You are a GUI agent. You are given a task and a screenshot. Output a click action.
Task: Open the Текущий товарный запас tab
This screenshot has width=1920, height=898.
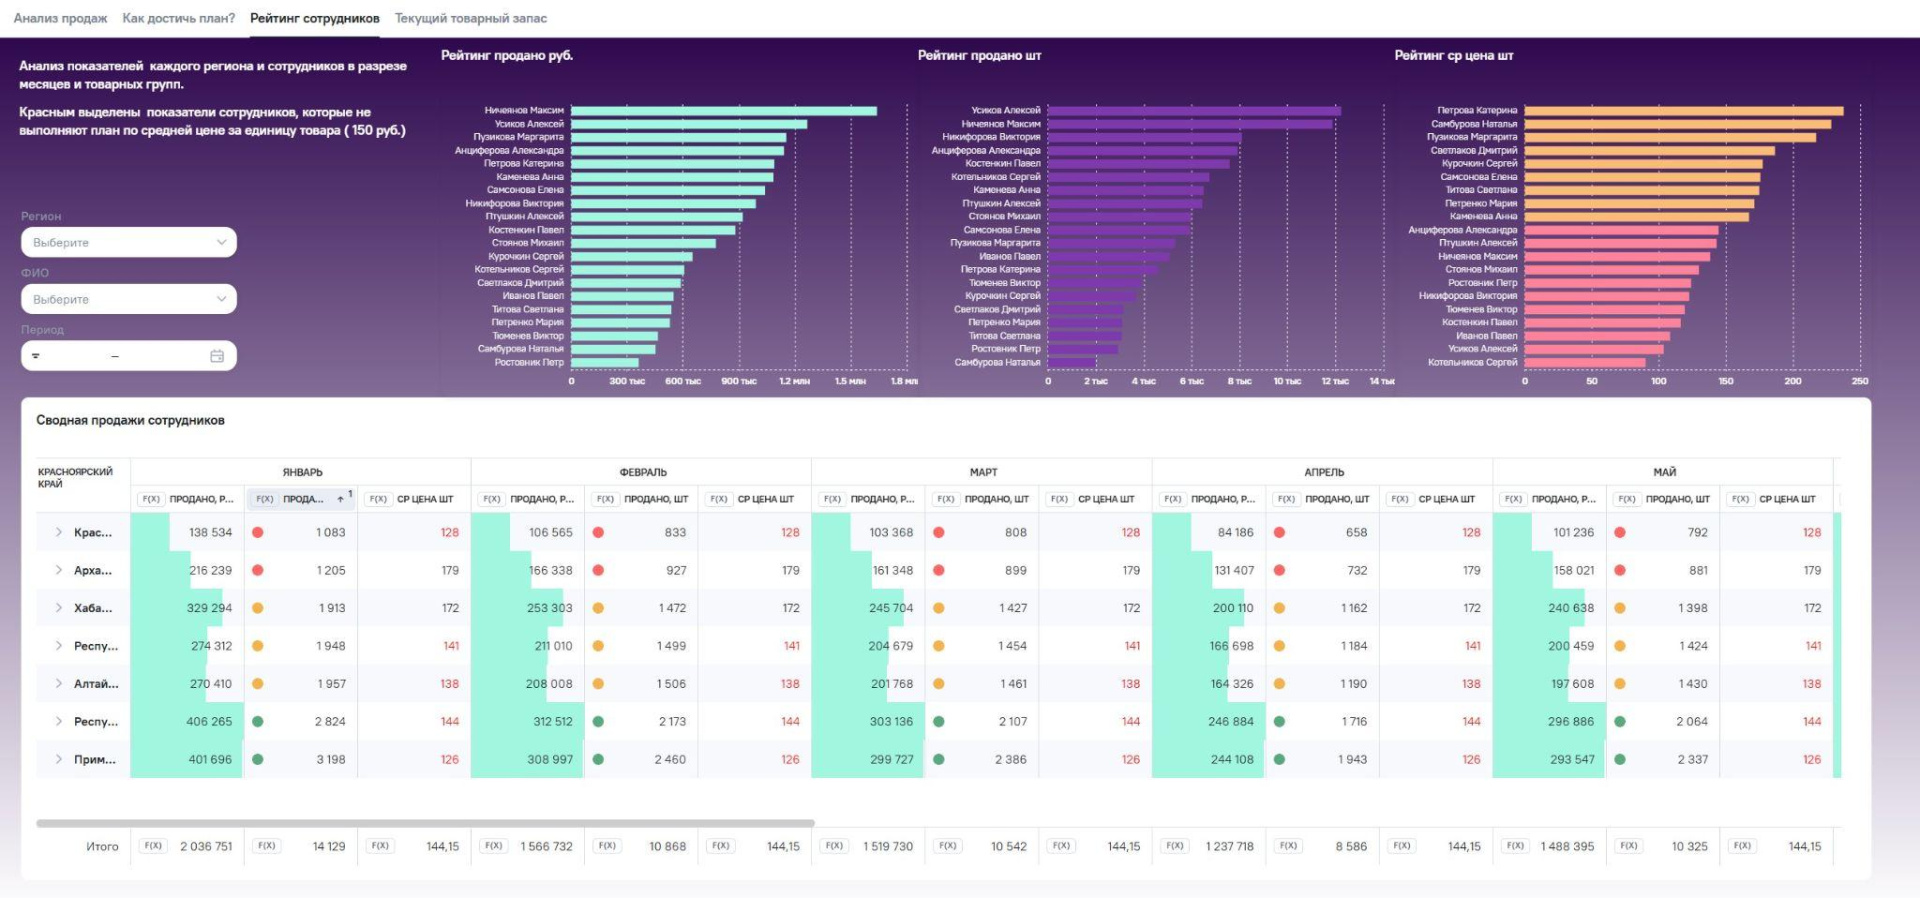pos(471,18)
